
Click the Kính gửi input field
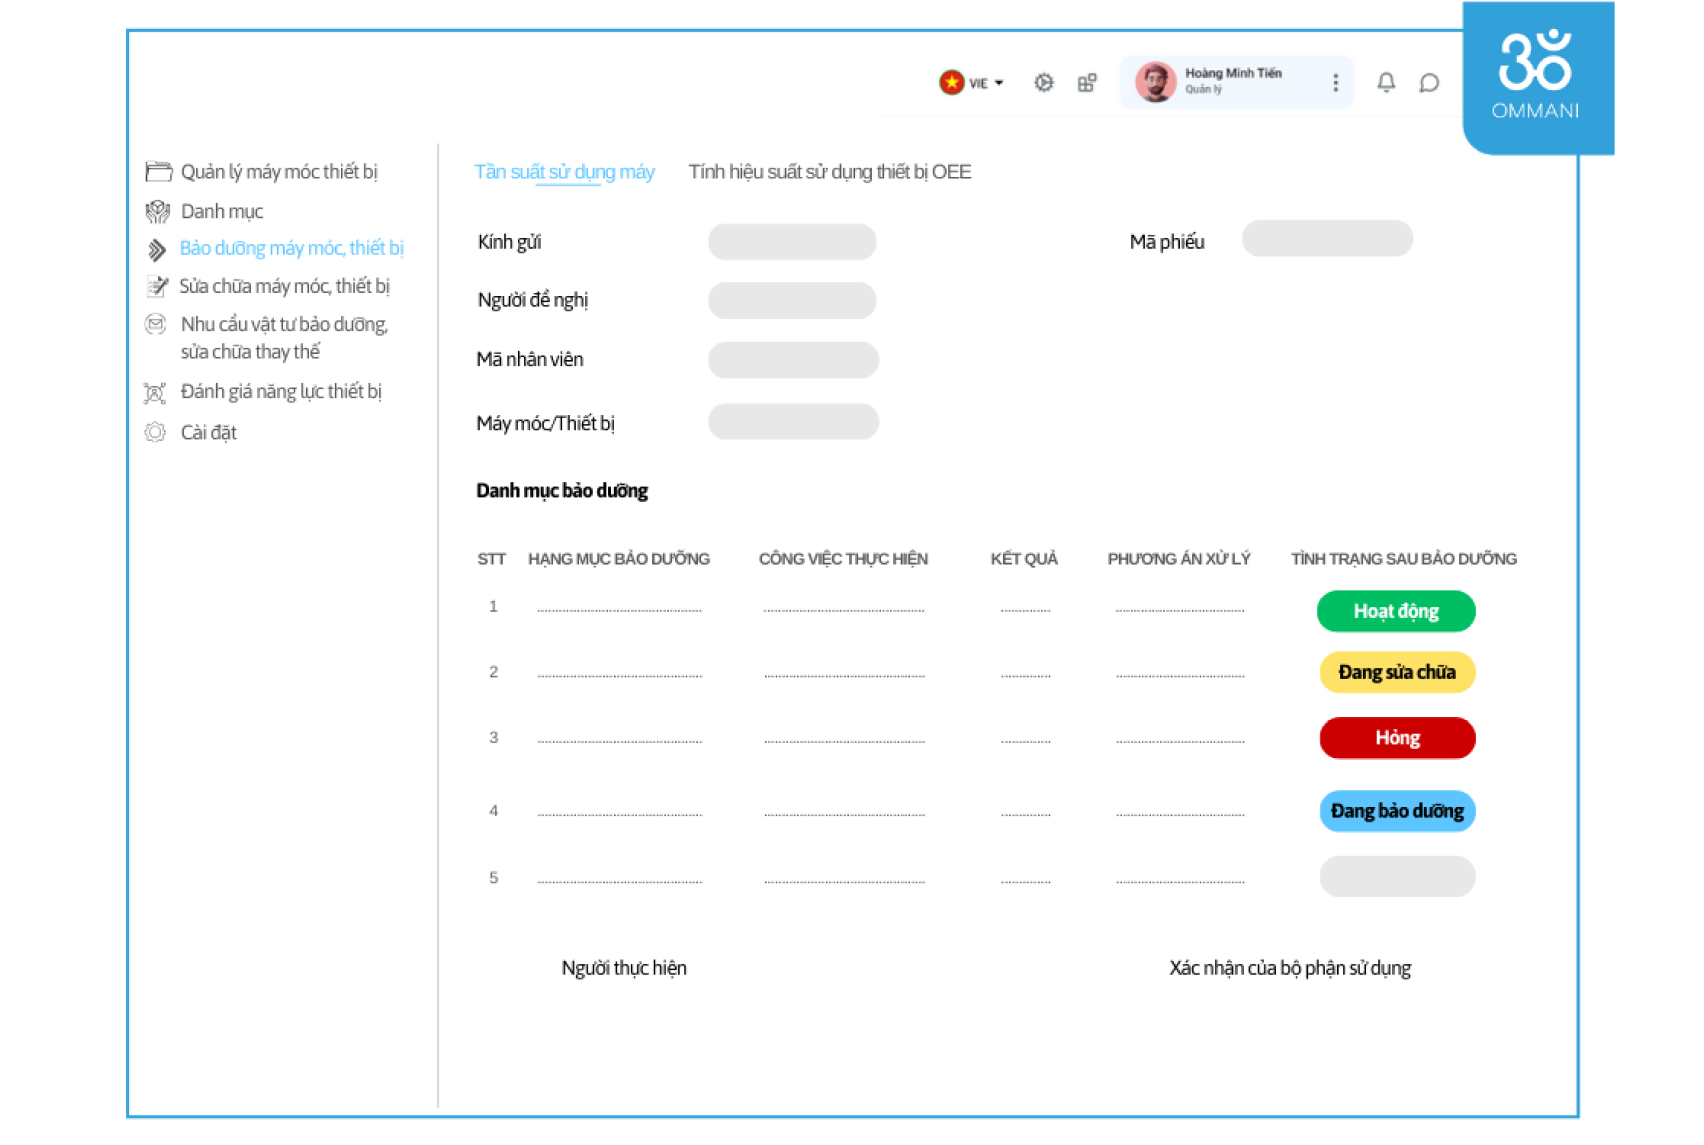click(x=792, y=242)
